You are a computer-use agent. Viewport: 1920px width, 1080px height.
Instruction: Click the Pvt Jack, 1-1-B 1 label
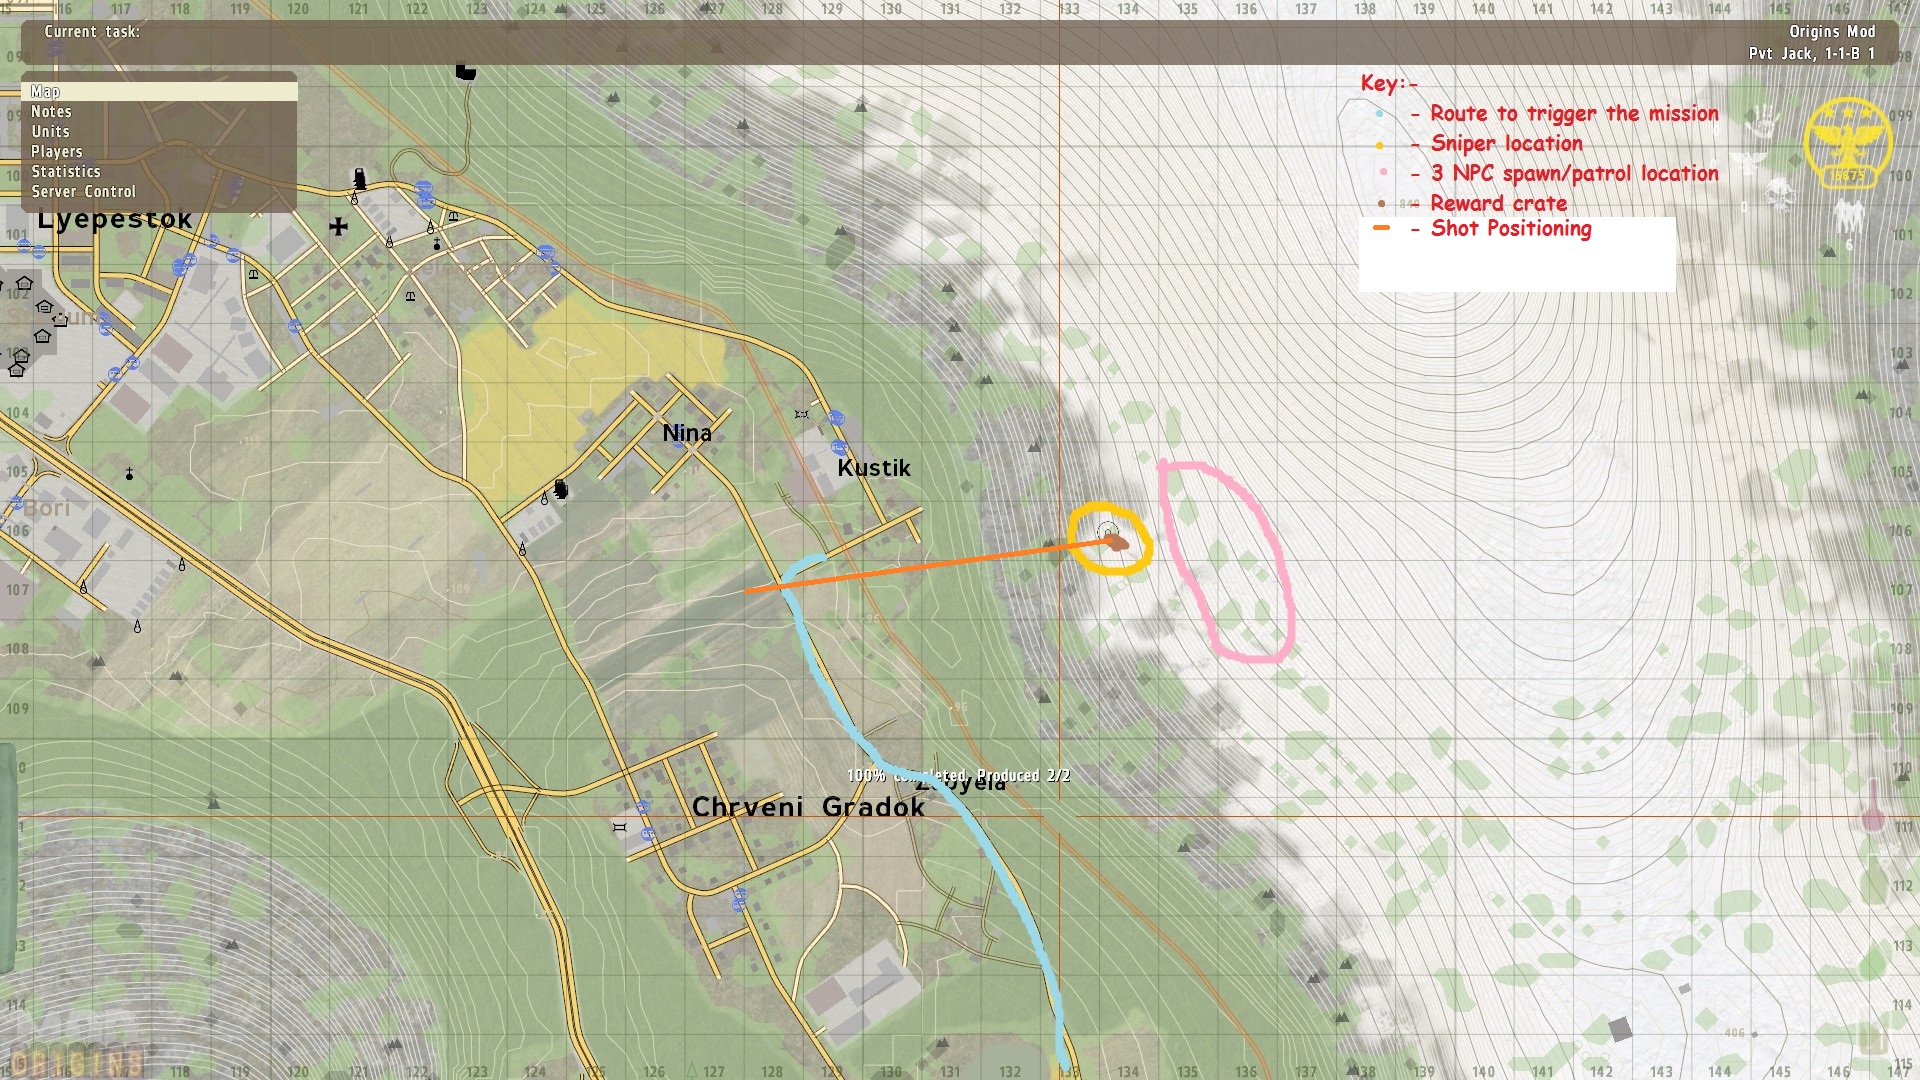point(1812,54)
